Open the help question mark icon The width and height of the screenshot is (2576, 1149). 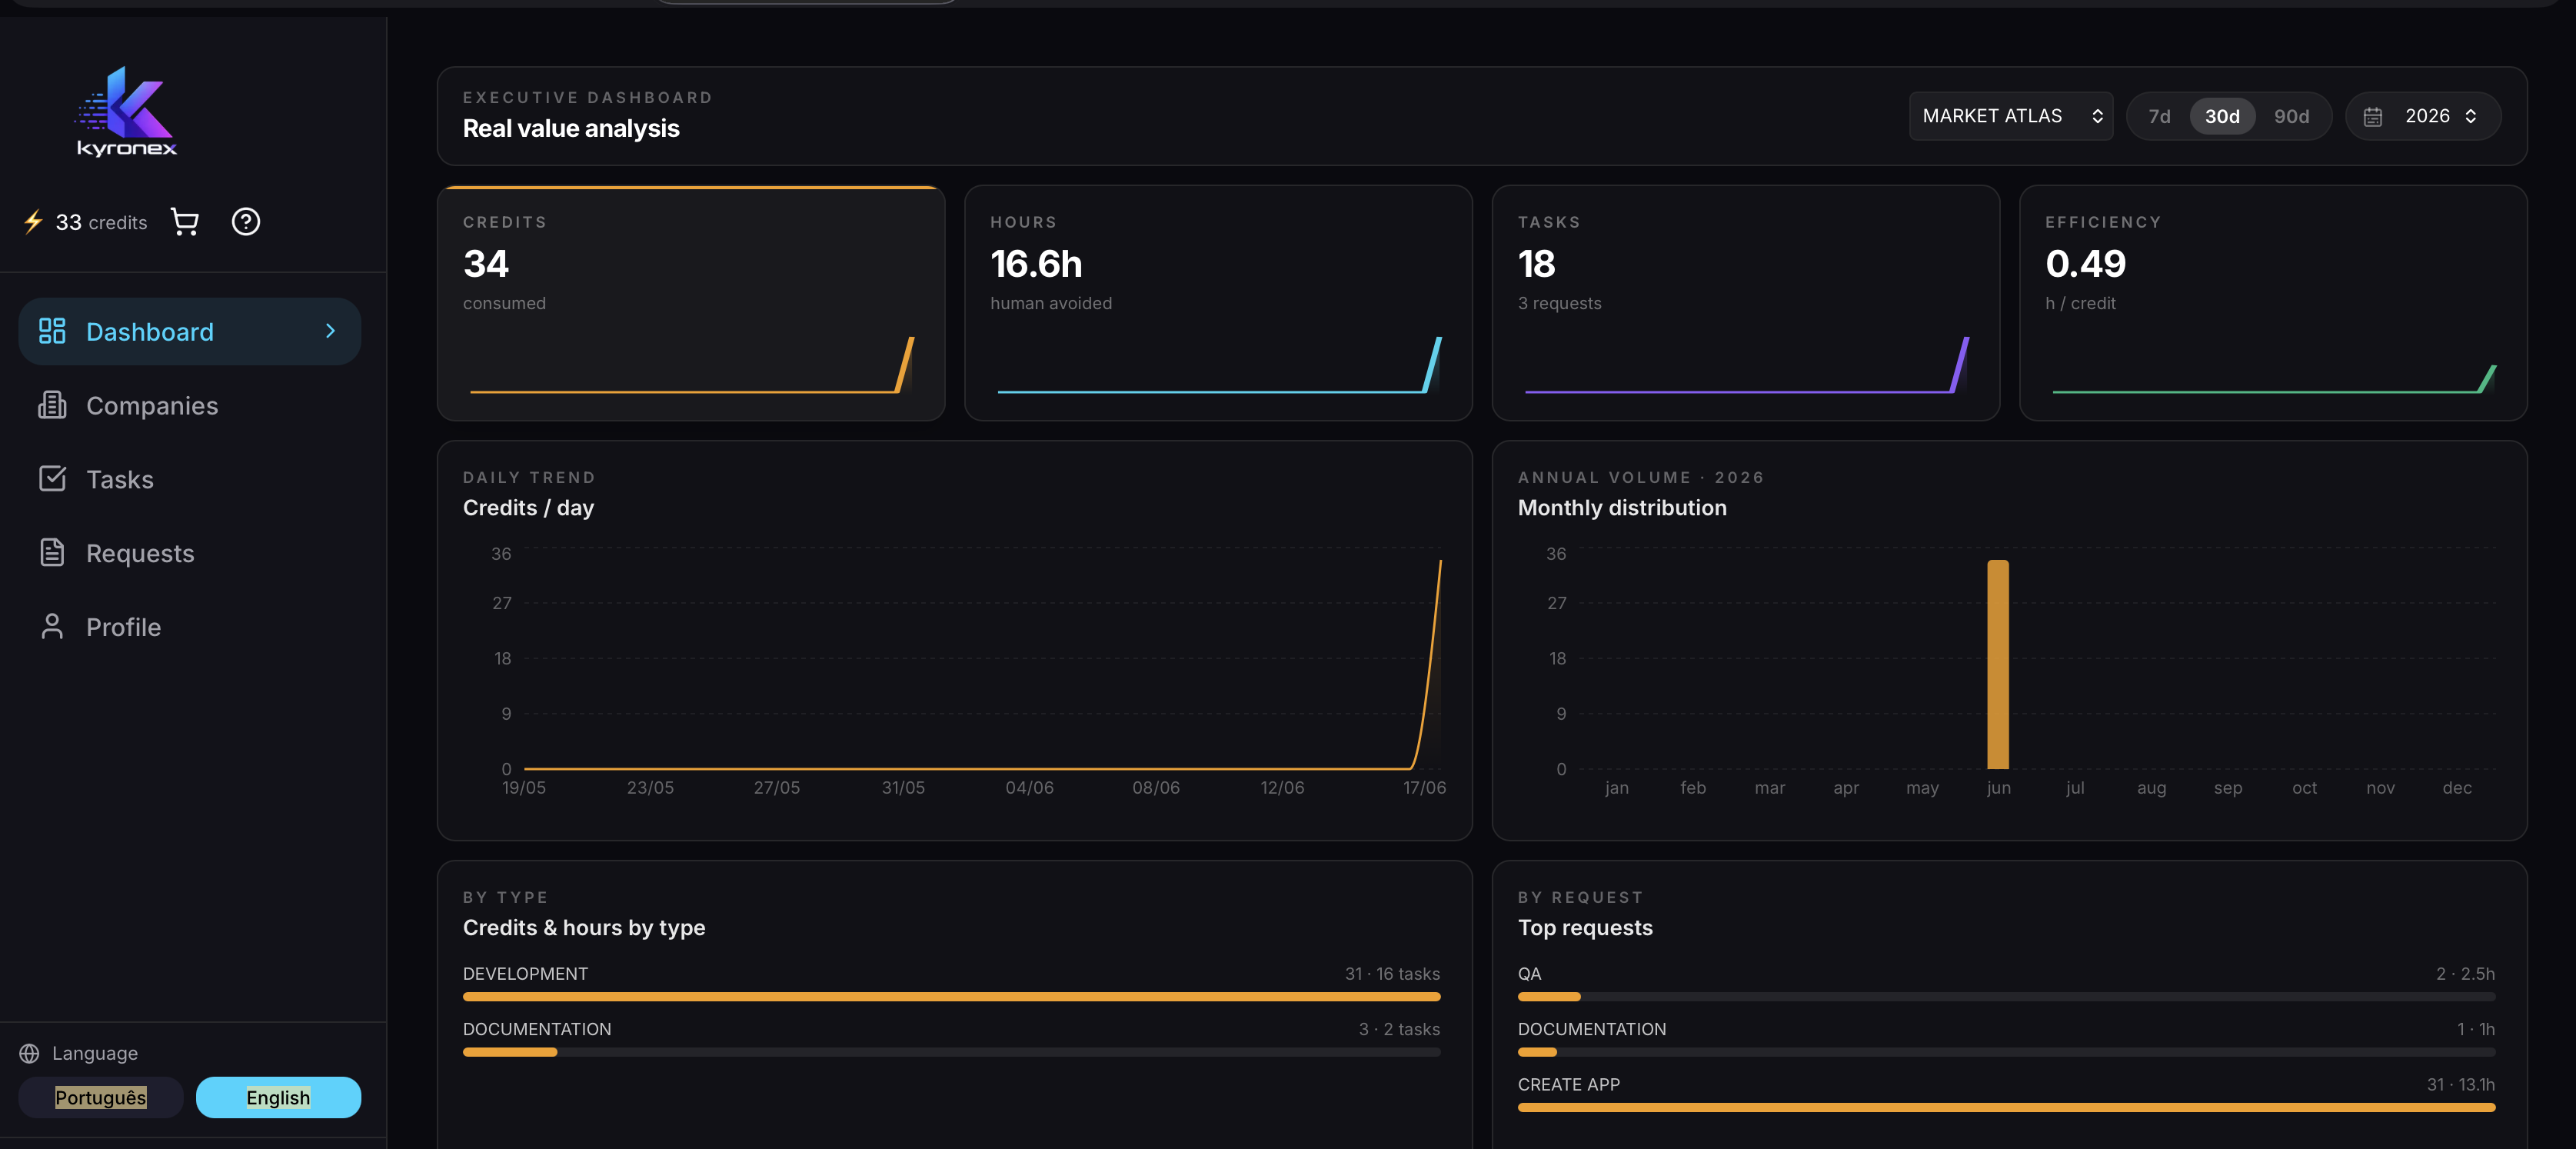246,222
